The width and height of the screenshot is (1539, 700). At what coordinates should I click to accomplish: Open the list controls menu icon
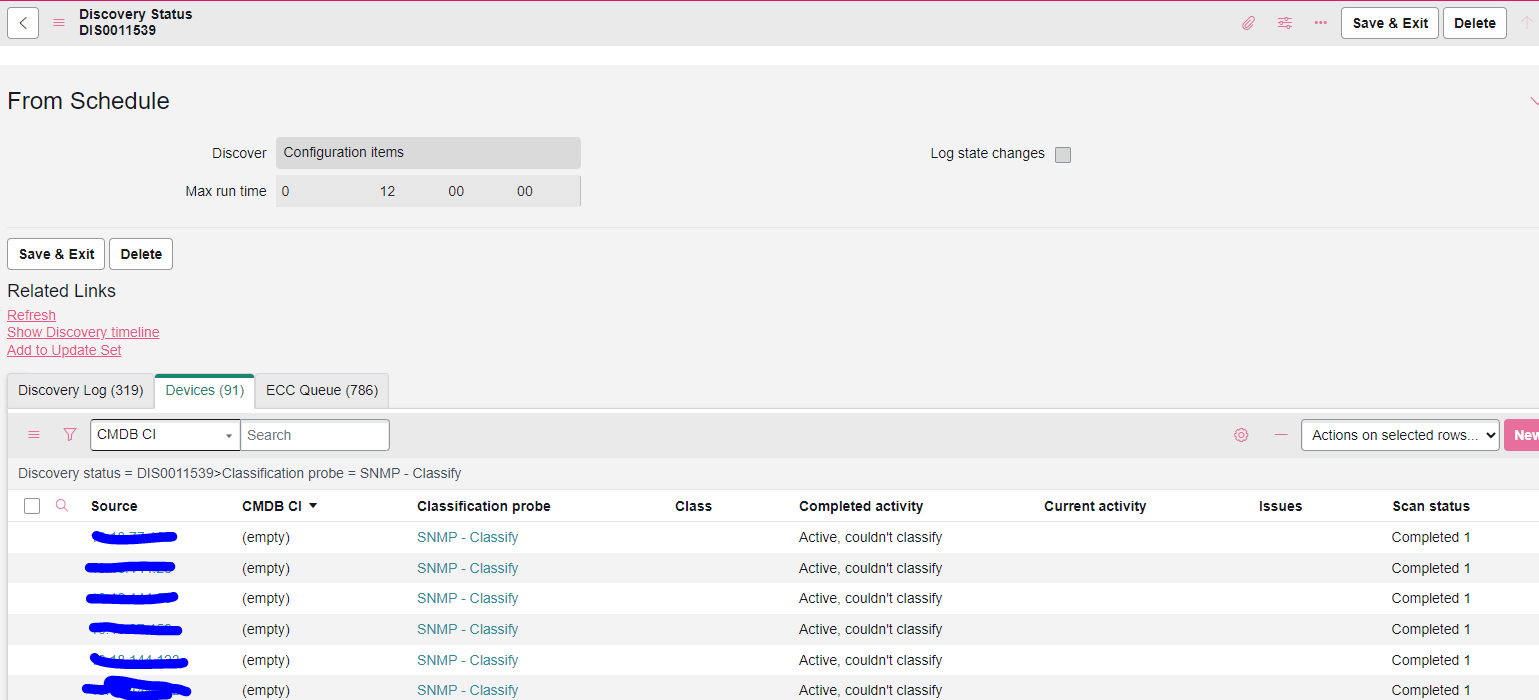pyautogui.click(x=34, y=435)
